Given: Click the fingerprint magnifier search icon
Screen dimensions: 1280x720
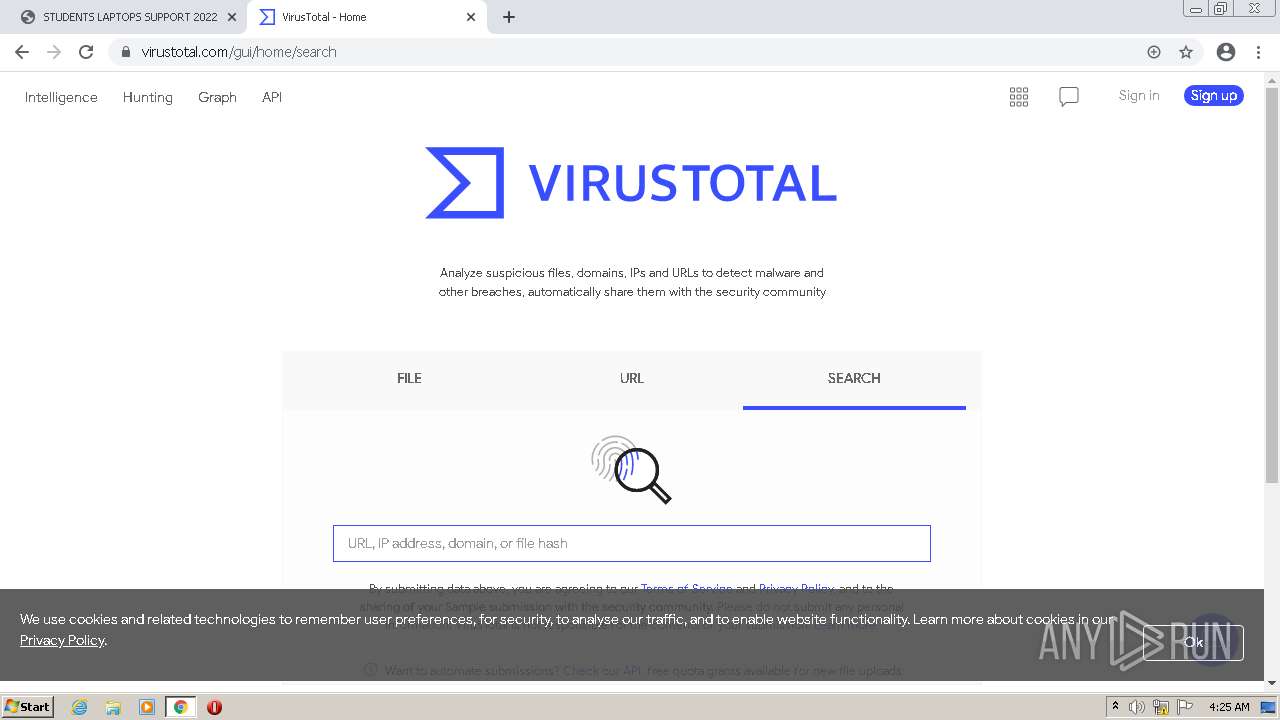Looking at the screenshot, I should tap(631, 469).
